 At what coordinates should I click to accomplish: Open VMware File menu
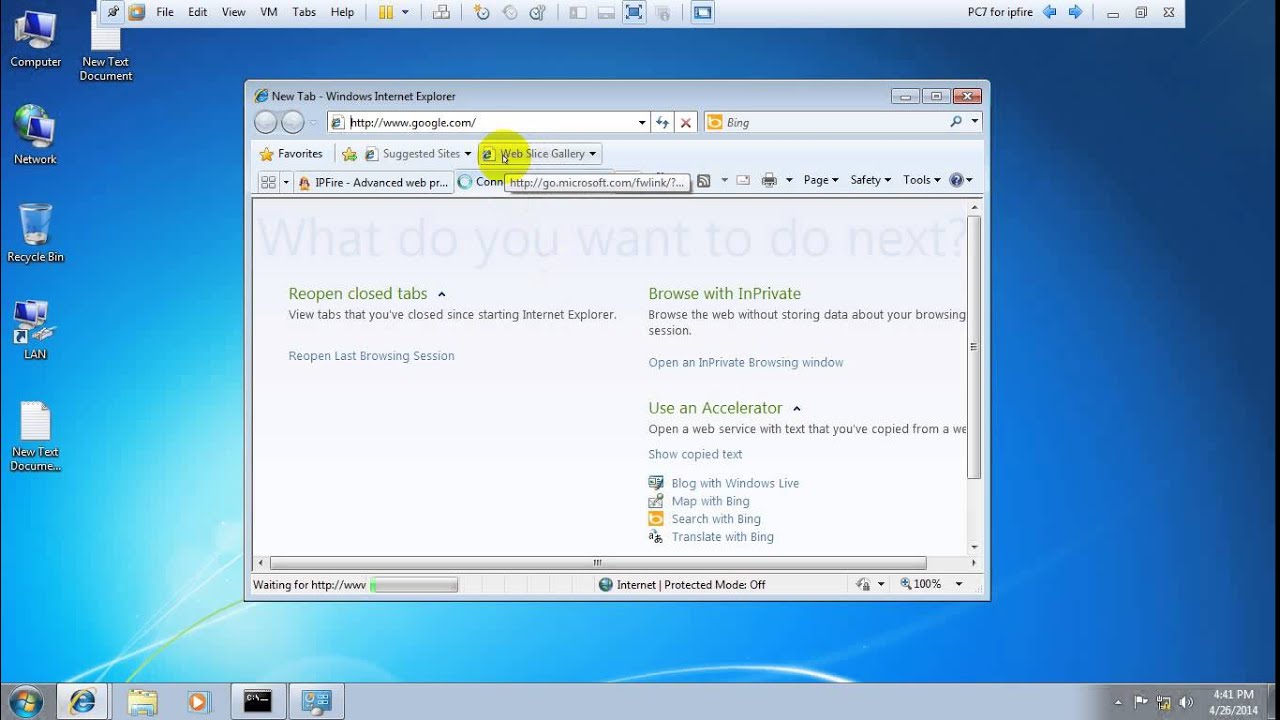[165, 12]
